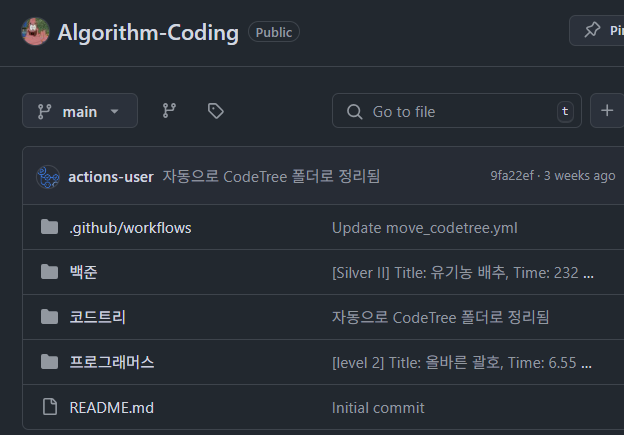The width and height of the screenshot is (624, 435).
Task: Open actions-user avatar icon
Action: pos(48,176)
